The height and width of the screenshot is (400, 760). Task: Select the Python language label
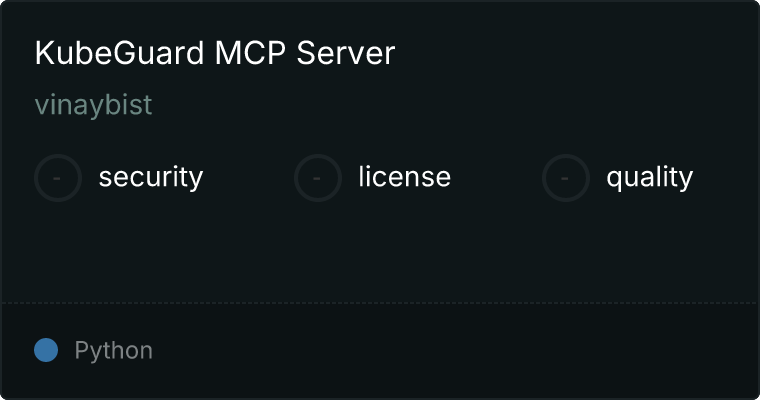click(113, 351)
